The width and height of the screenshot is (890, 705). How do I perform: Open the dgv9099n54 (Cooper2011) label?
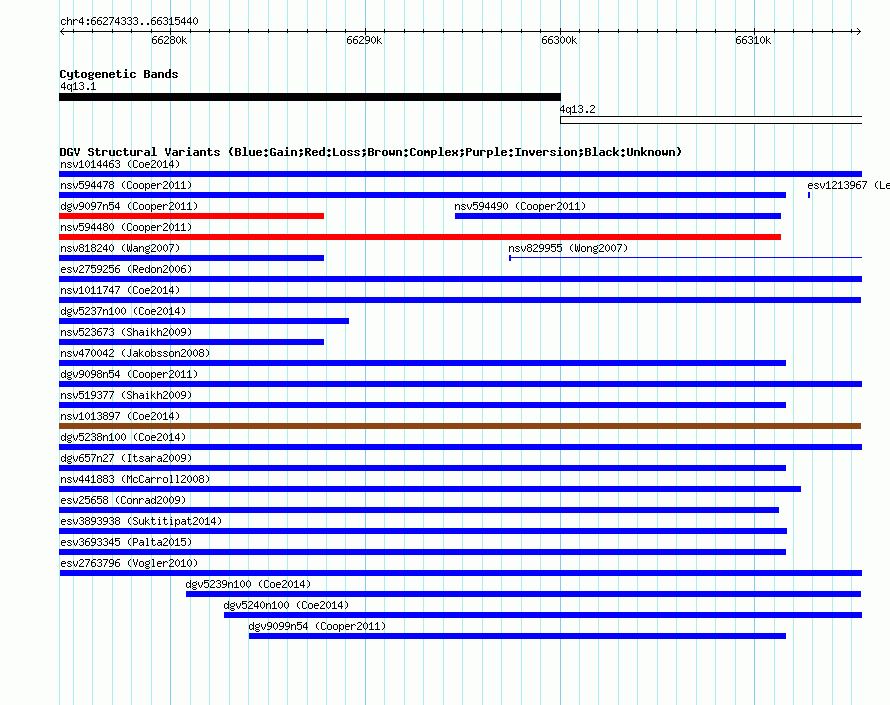click(x=317, y=627)
